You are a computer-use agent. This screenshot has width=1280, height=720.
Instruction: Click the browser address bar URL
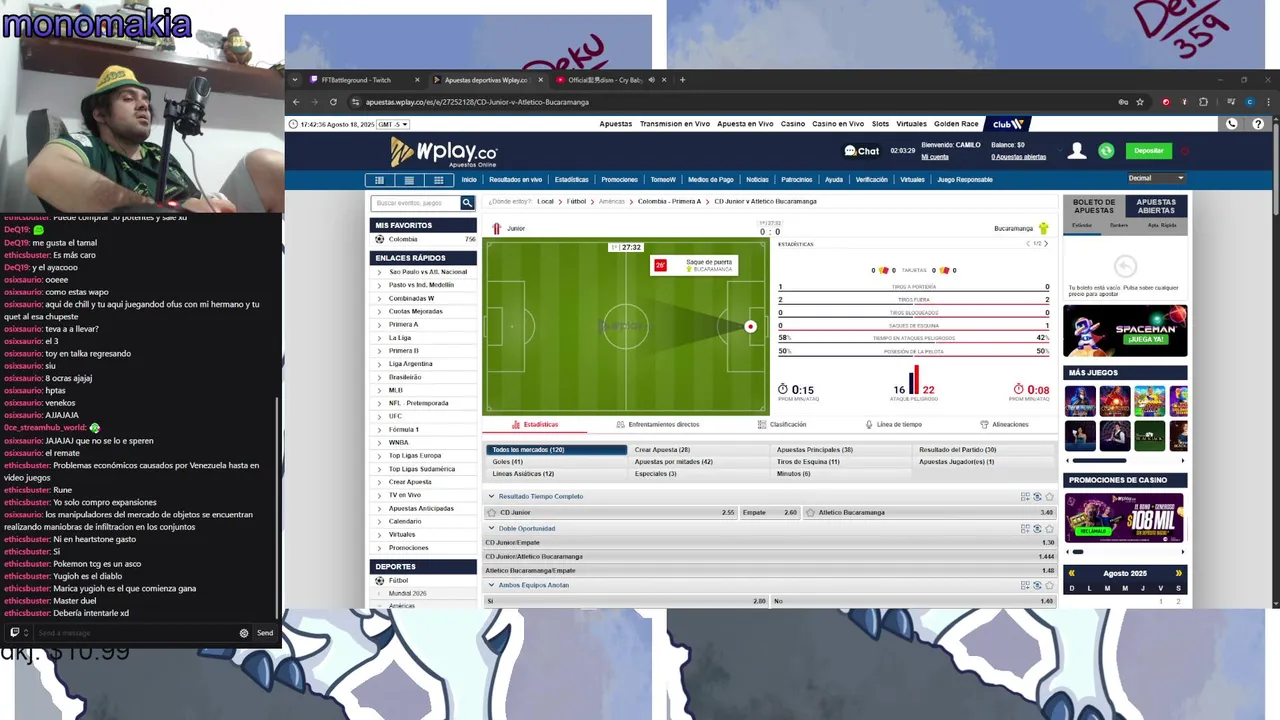click(x=477, y=102)
